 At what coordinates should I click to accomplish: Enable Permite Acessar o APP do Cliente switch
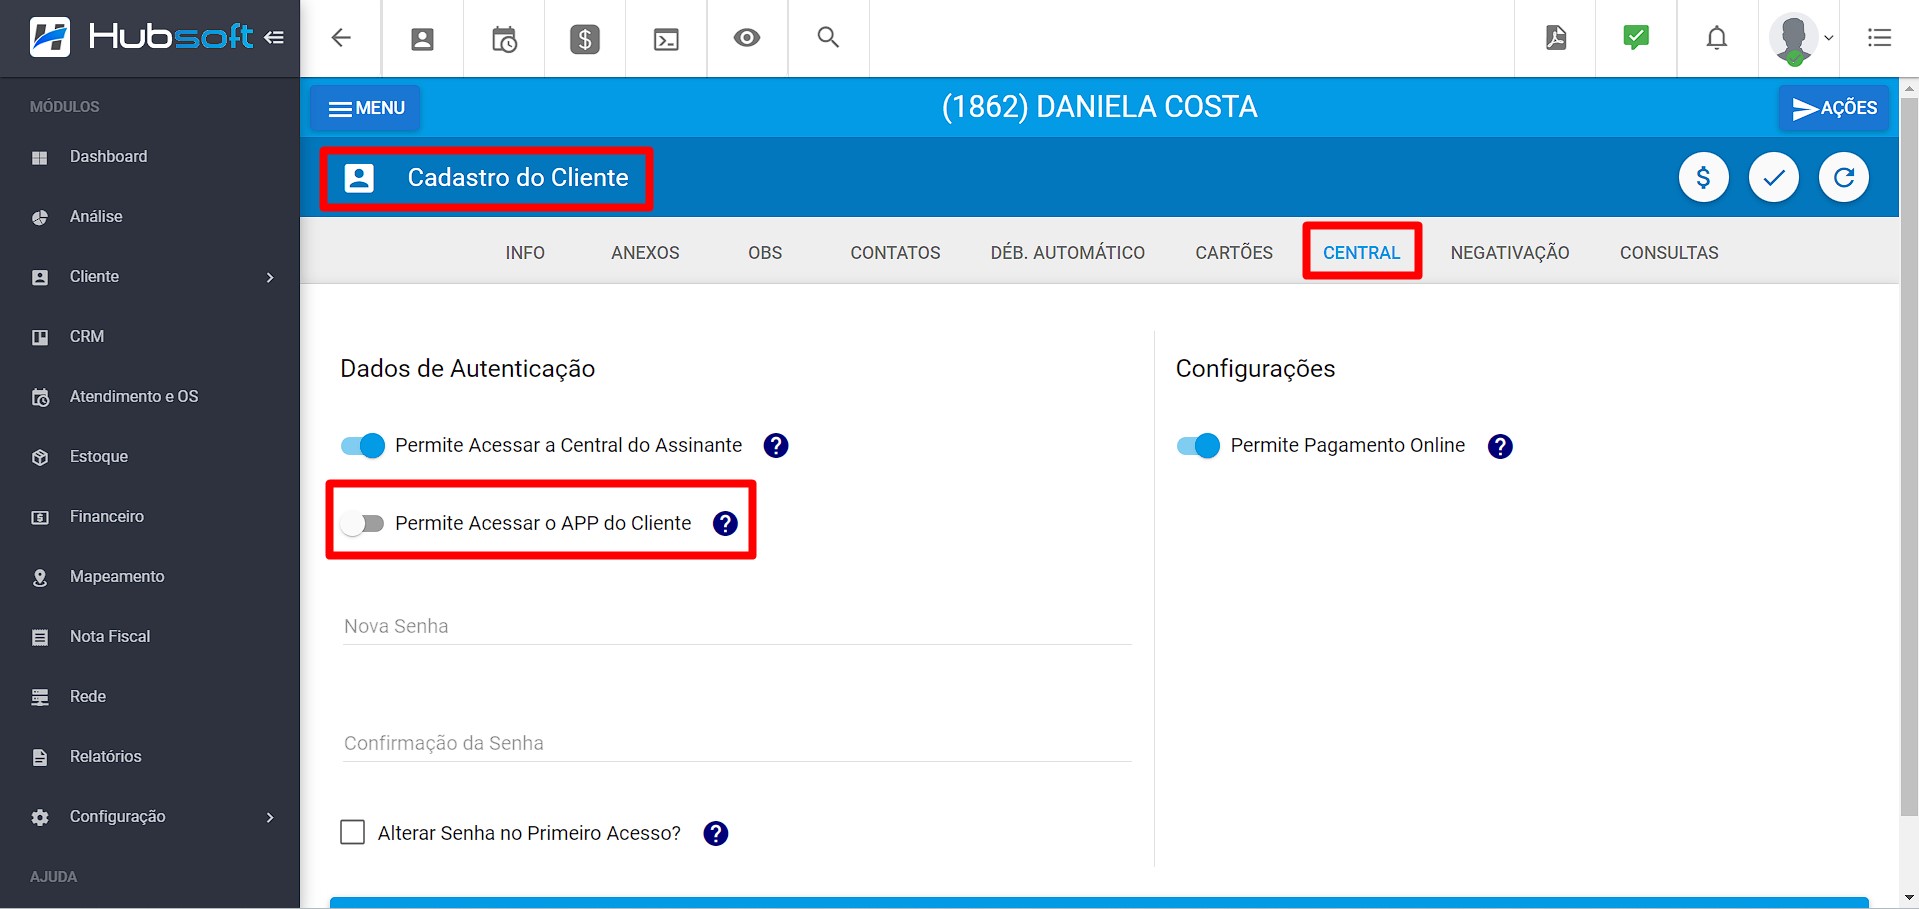tap(362, 523)
